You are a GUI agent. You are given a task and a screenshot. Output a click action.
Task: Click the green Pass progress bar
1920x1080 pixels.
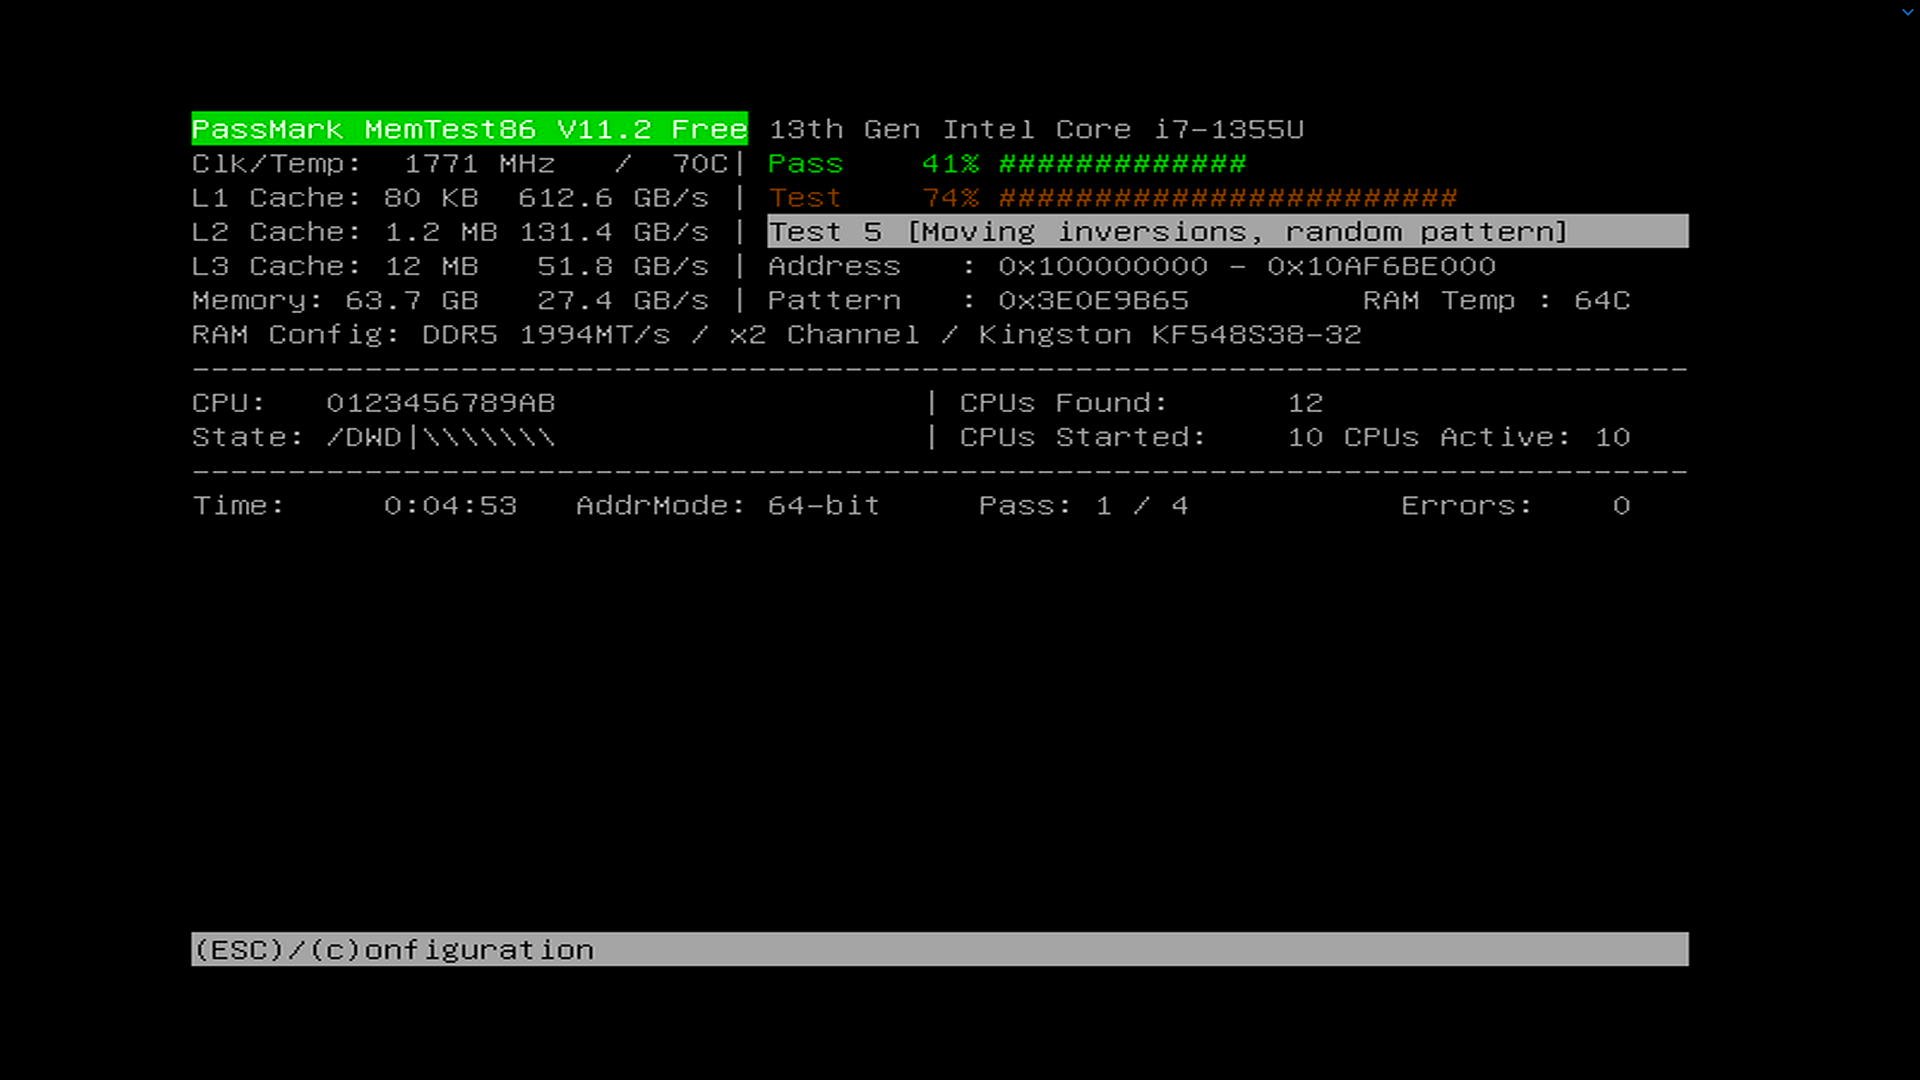click(x=1122, y=164)
